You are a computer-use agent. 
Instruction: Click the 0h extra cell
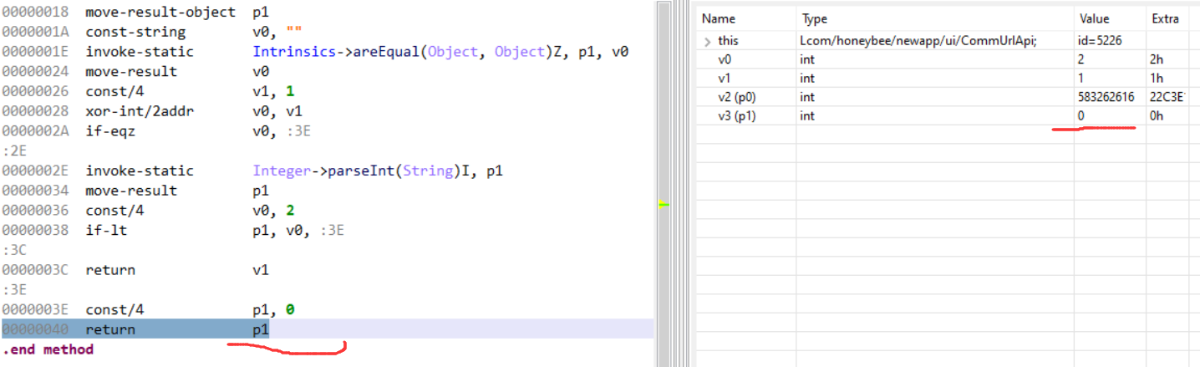point(1157,117)
